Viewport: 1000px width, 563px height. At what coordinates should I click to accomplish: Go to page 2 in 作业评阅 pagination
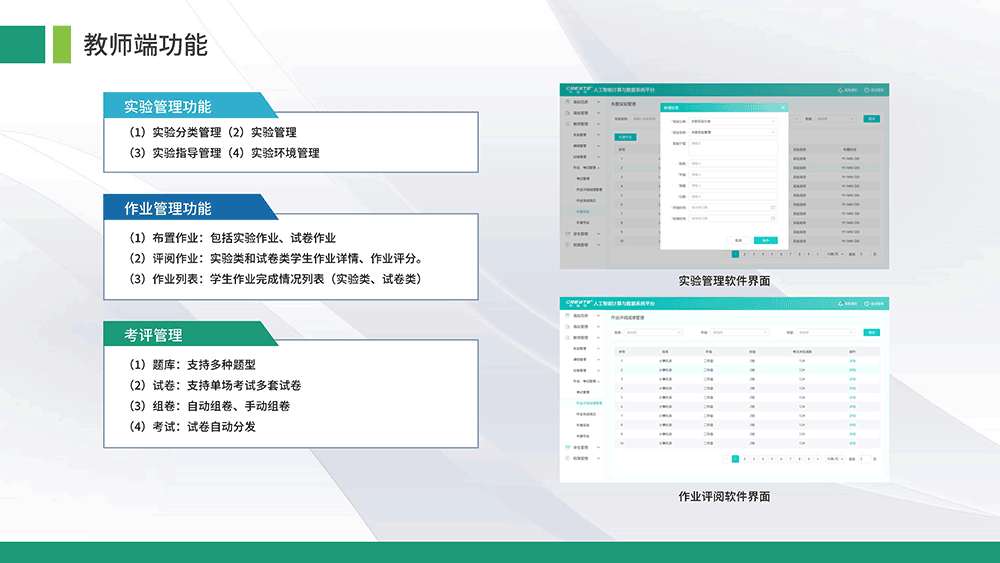[x=744, y=459]
